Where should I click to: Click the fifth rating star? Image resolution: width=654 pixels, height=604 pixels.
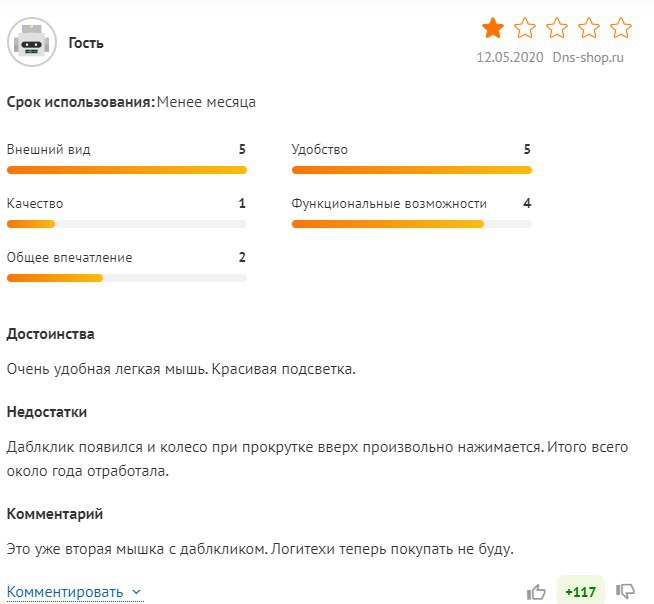pyautogui.click(x=621, y=27)
